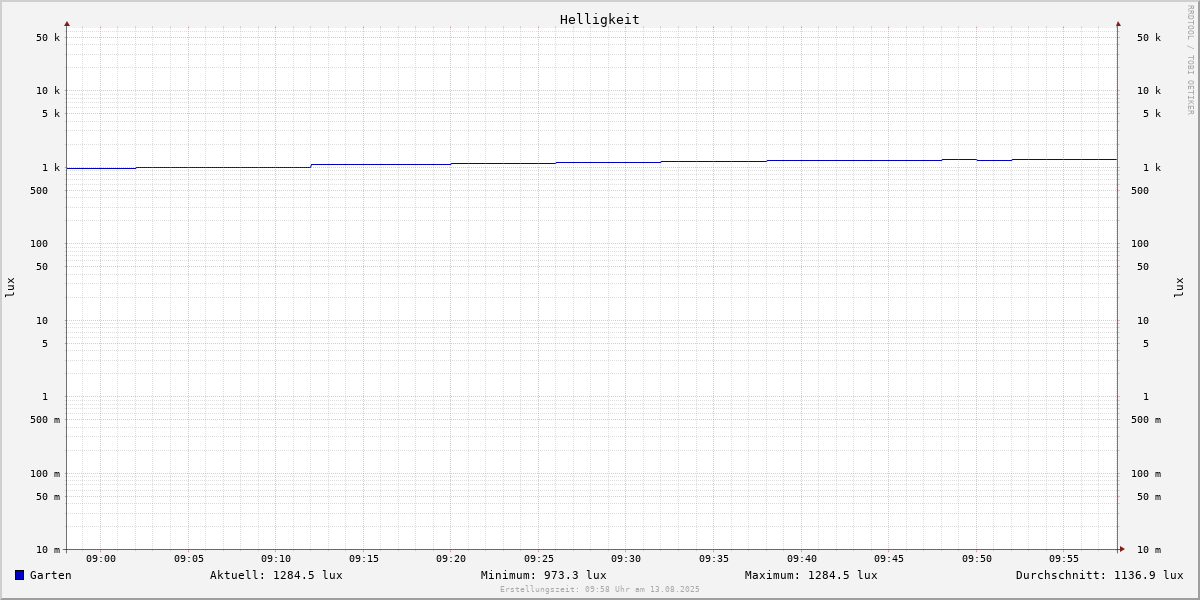Click the 50 k tick on left axis
1200x600 pixels.
click(x=48, y=38)
